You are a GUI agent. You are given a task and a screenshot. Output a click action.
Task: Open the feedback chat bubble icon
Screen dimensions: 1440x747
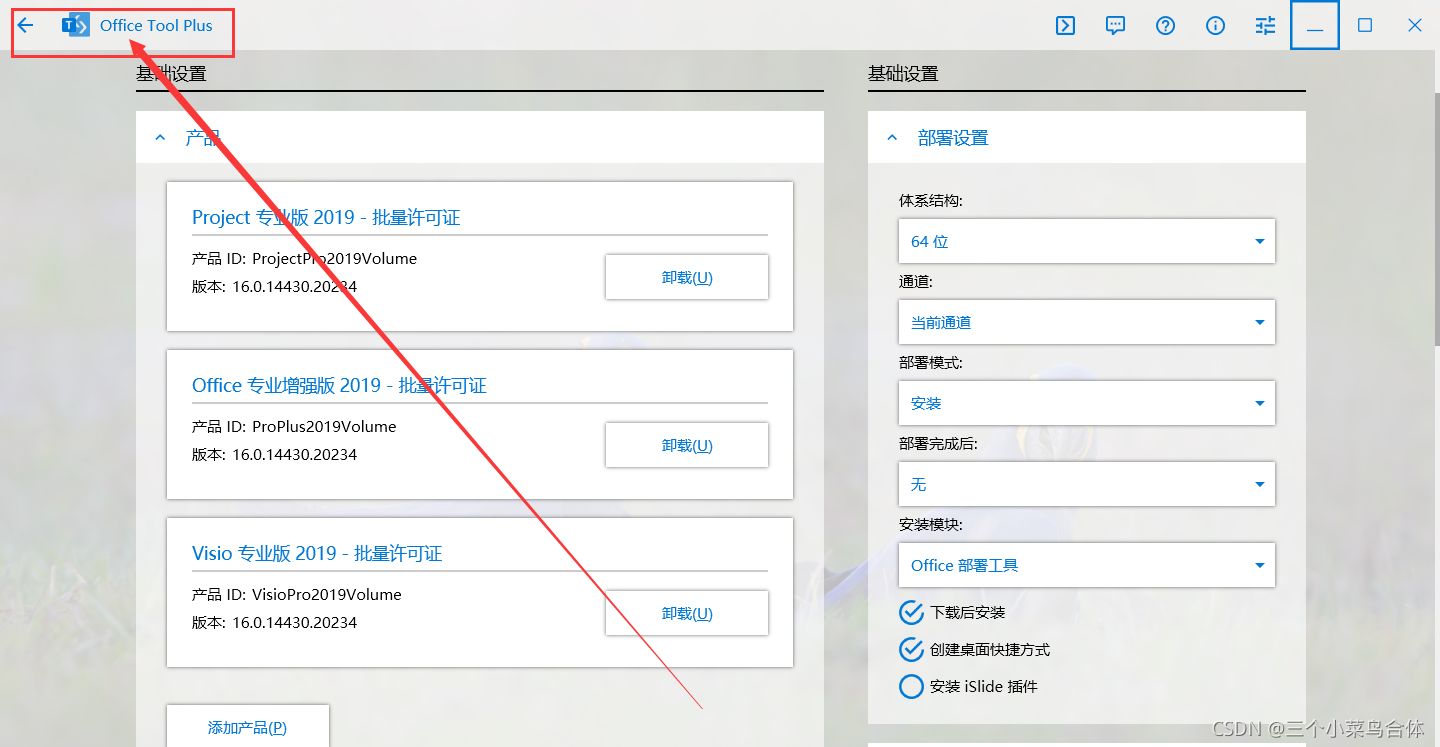pyautogui.click(x=1115, y=26)
